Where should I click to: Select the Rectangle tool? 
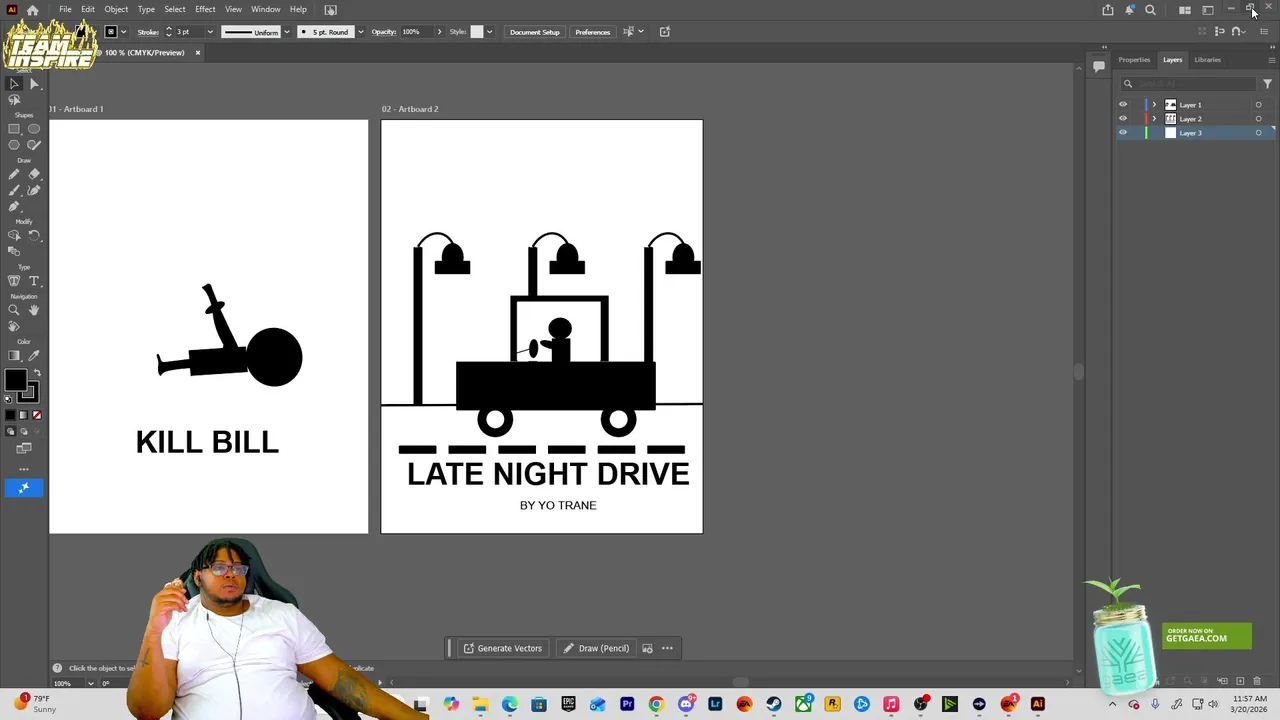[14, 129]
